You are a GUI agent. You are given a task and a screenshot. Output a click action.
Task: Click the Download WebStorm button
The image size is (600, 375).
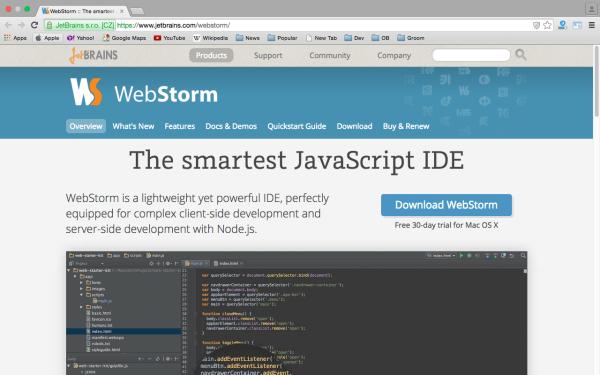click(446, 205)
